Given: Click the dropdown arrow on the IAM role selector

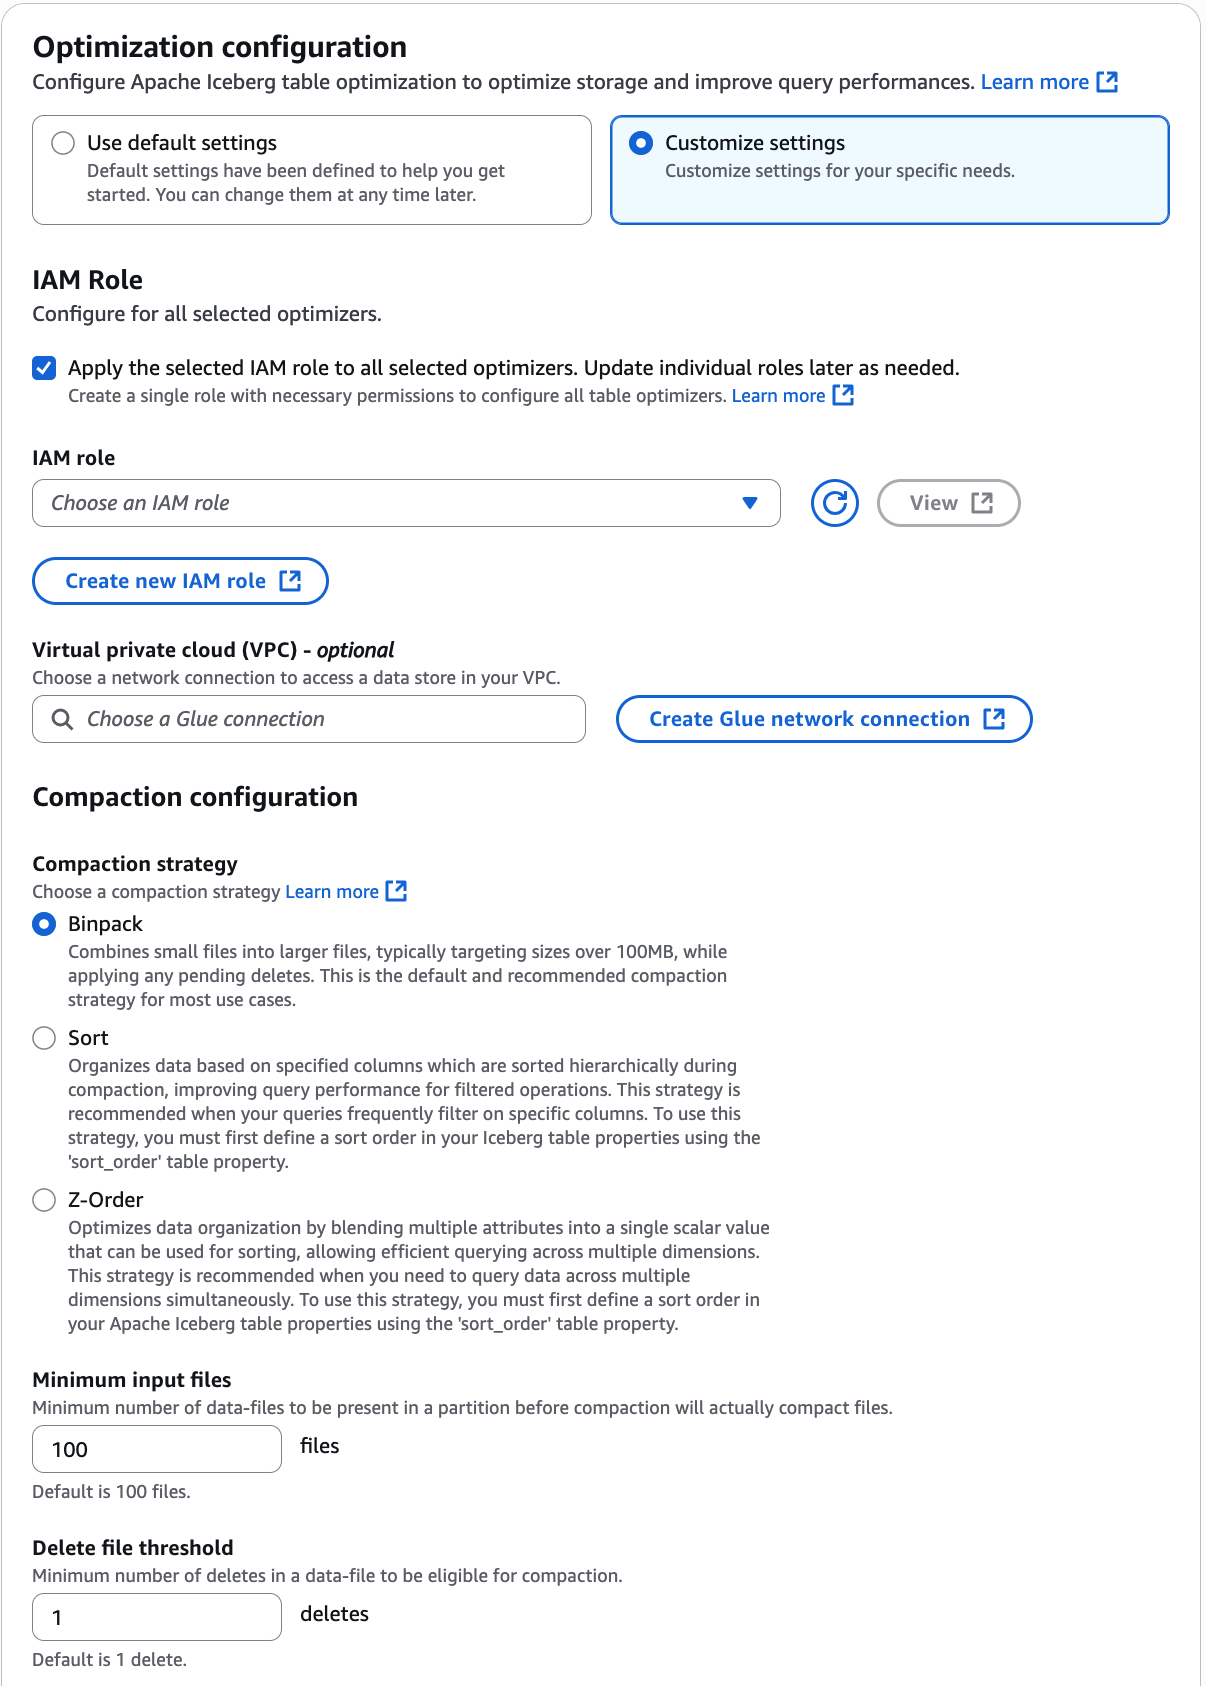Looking at the screenshot, I should (x=752, y=503).
